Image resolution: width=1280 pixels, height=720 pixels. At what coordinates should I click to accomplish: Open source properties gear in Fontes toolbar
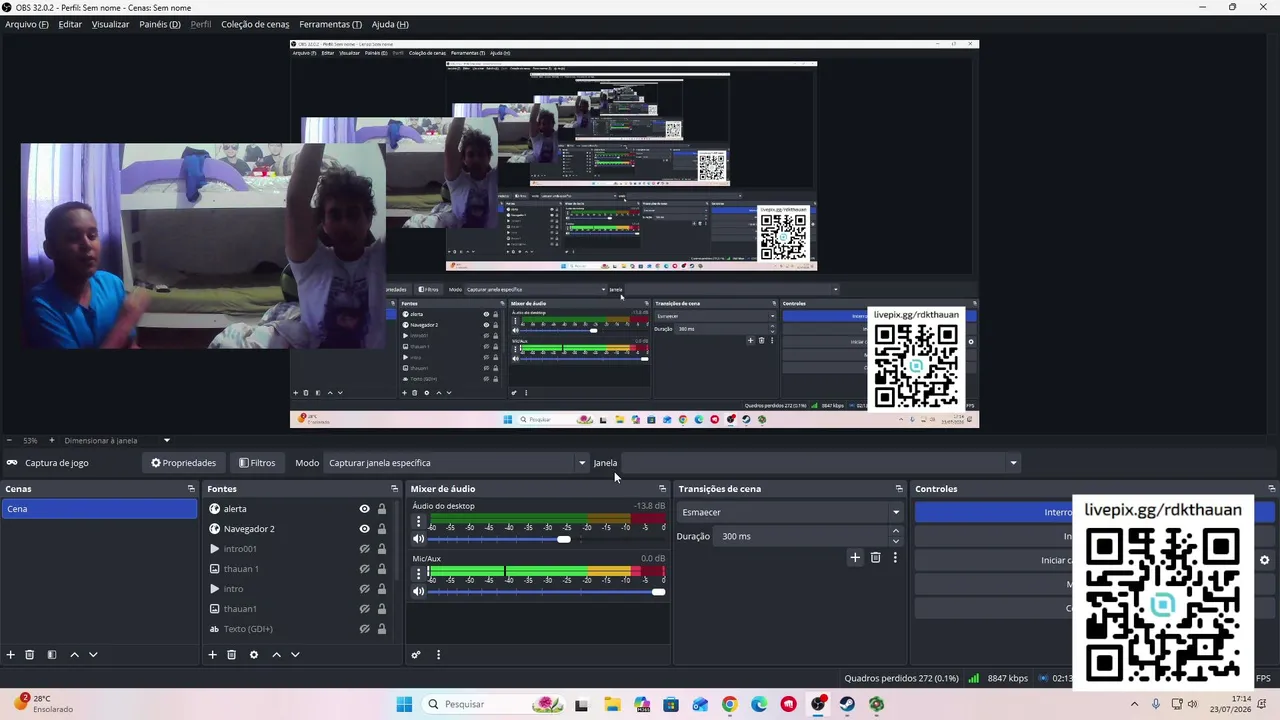[x=254, y=655]
